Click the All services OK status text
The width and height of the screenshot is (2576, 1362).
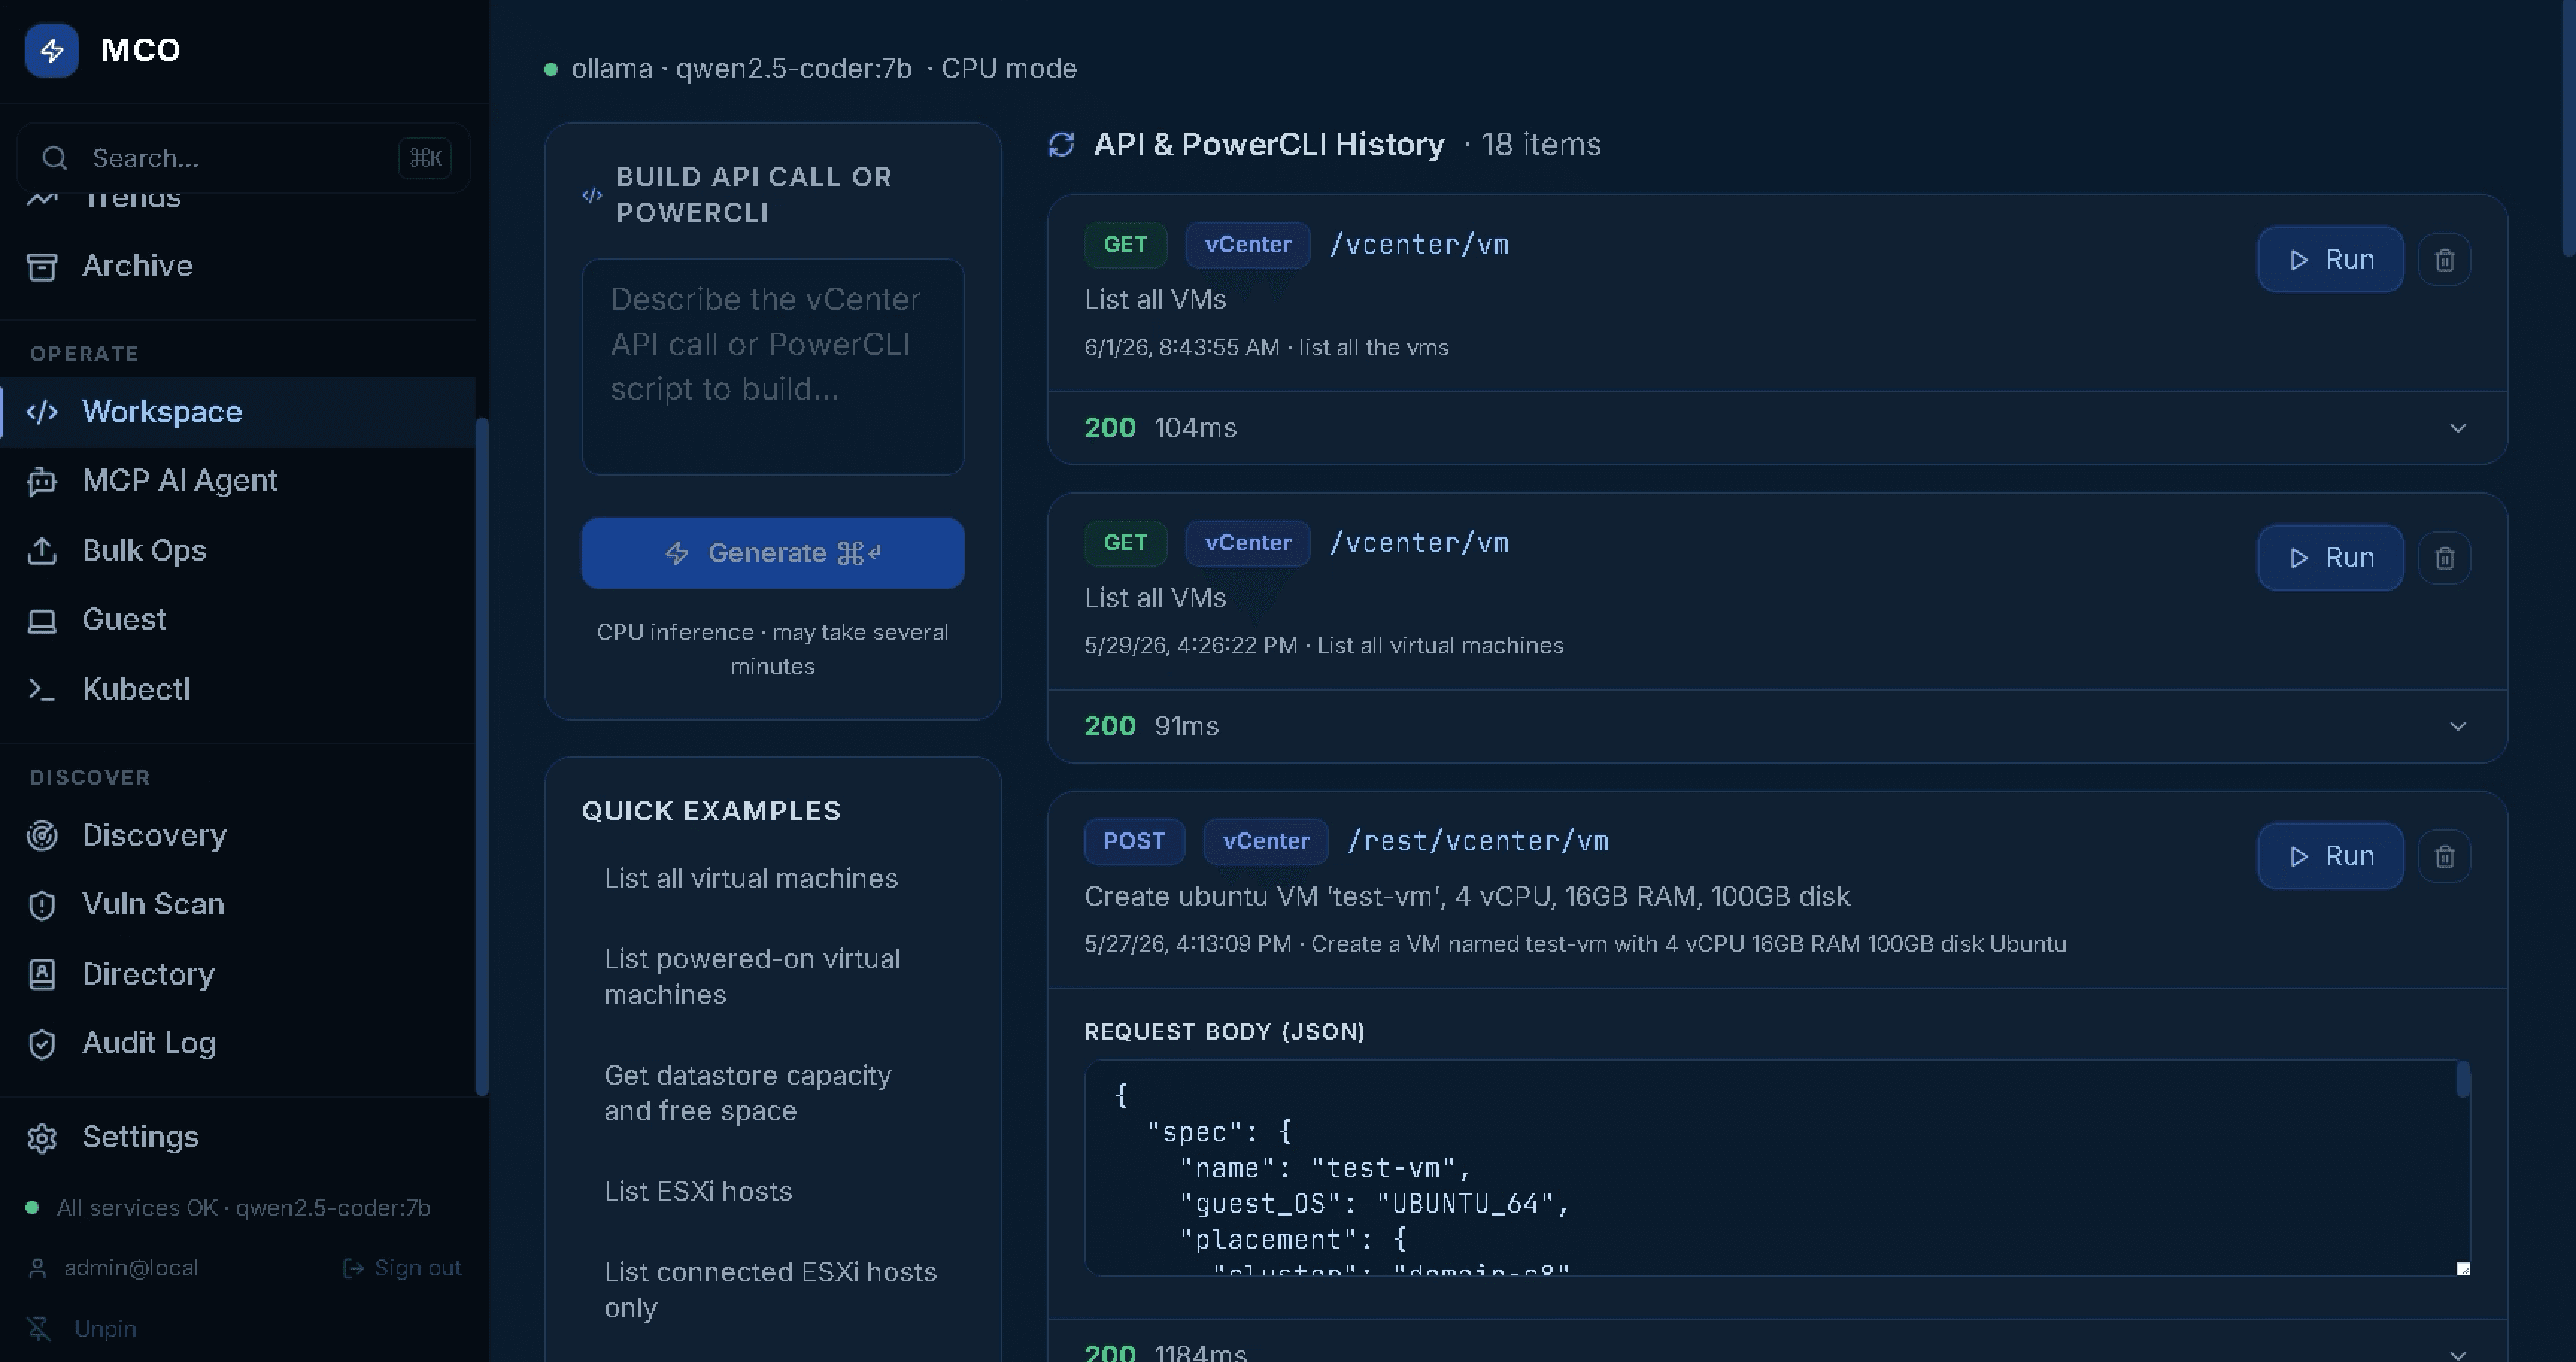tap(243, 1208)
